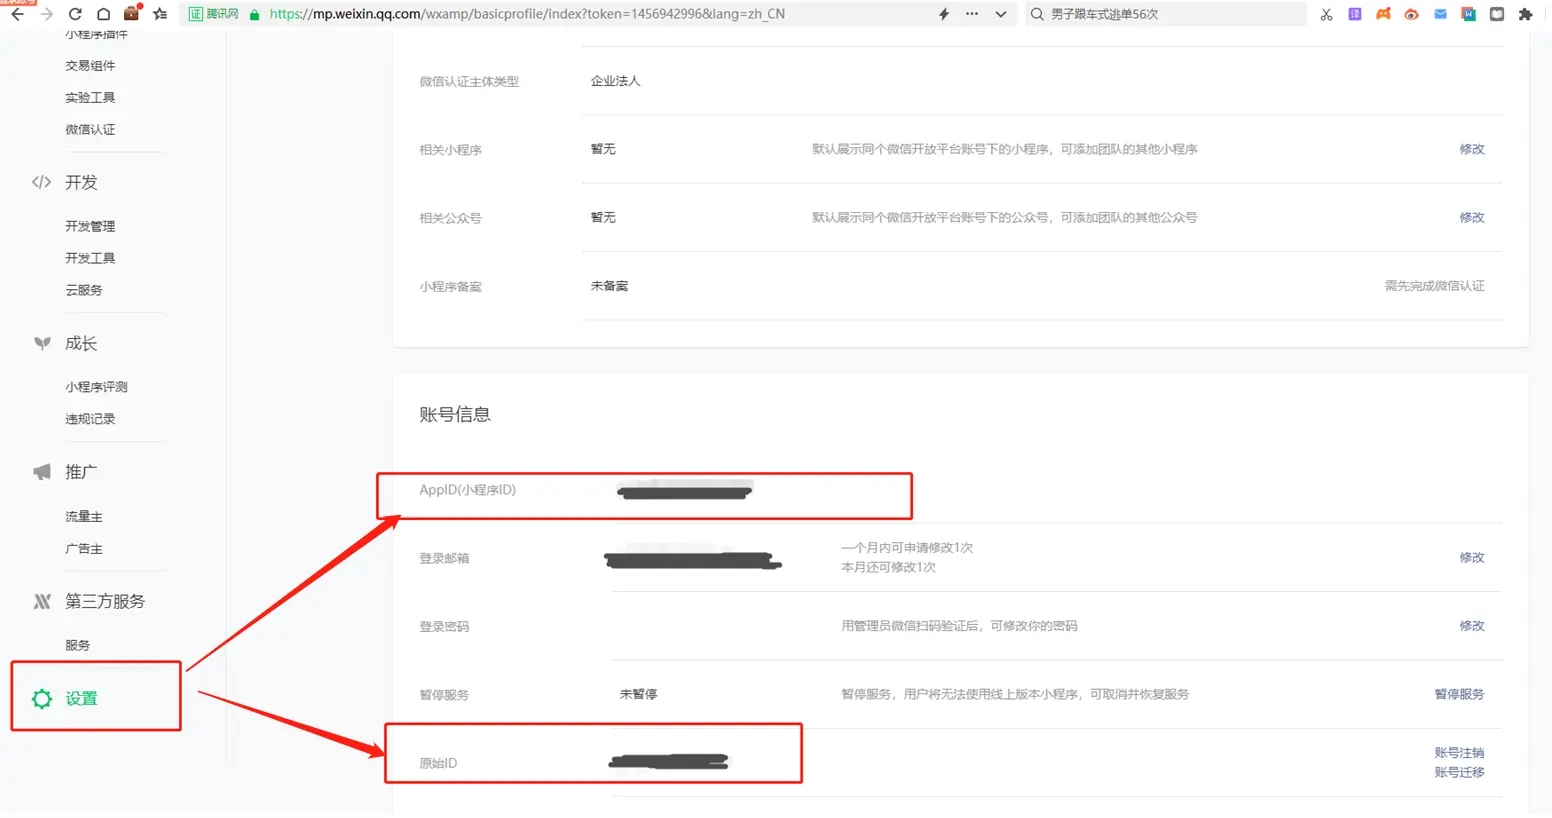Click the mail envelope extension icon
This screenshot has width=1552, height=818.
click(x=1440, y=14)
